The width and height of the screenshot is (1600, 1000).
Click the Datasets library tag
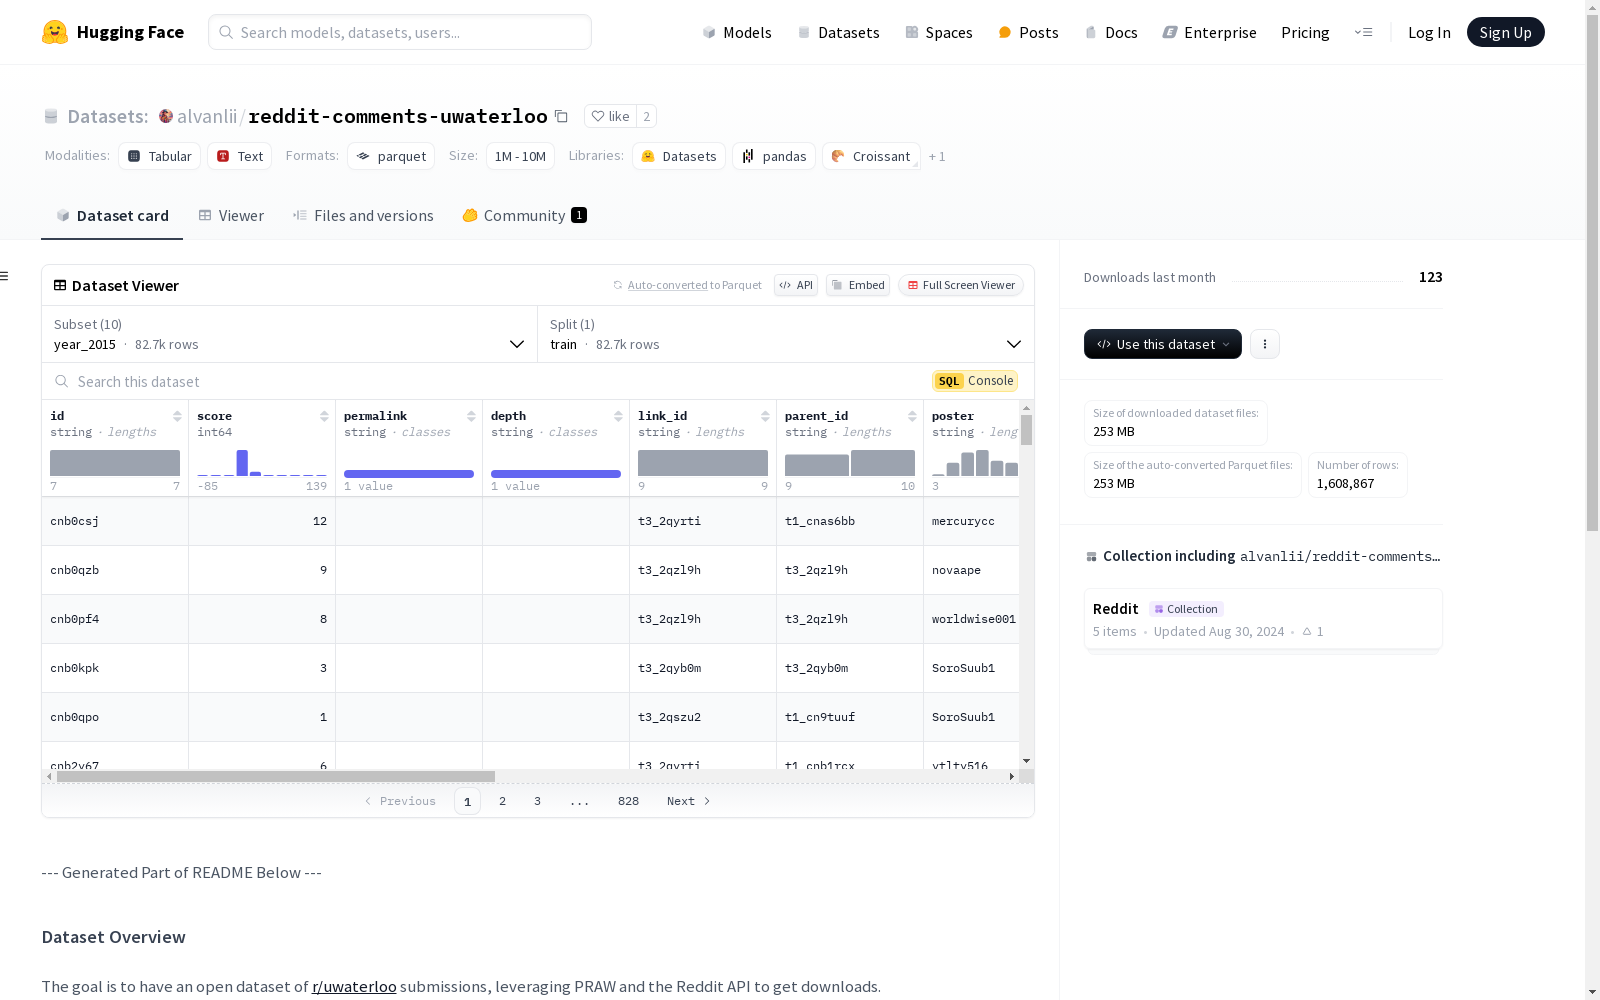tap(679, 156)
